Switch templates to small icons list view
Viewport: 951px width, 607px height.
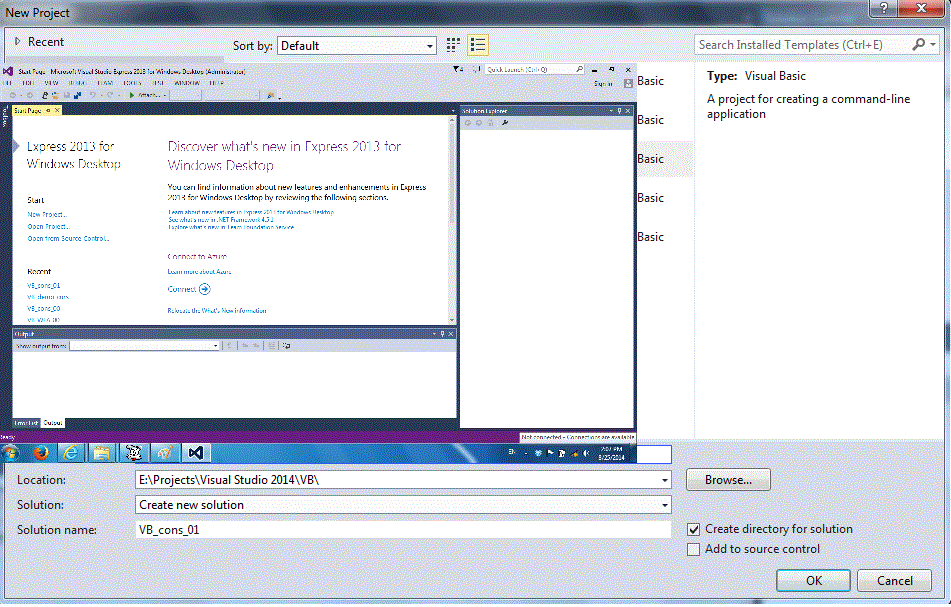coord(478,45)
